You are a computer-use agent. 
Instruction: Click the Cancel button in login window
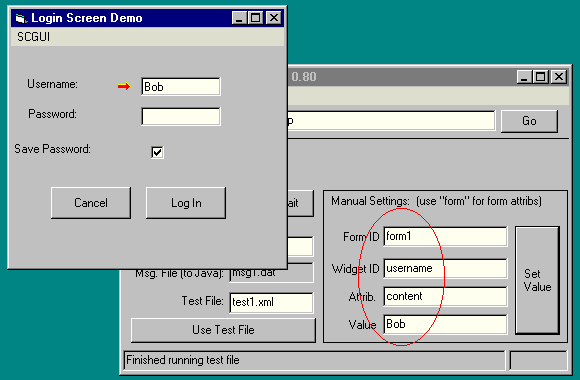[x=91, y=203]
